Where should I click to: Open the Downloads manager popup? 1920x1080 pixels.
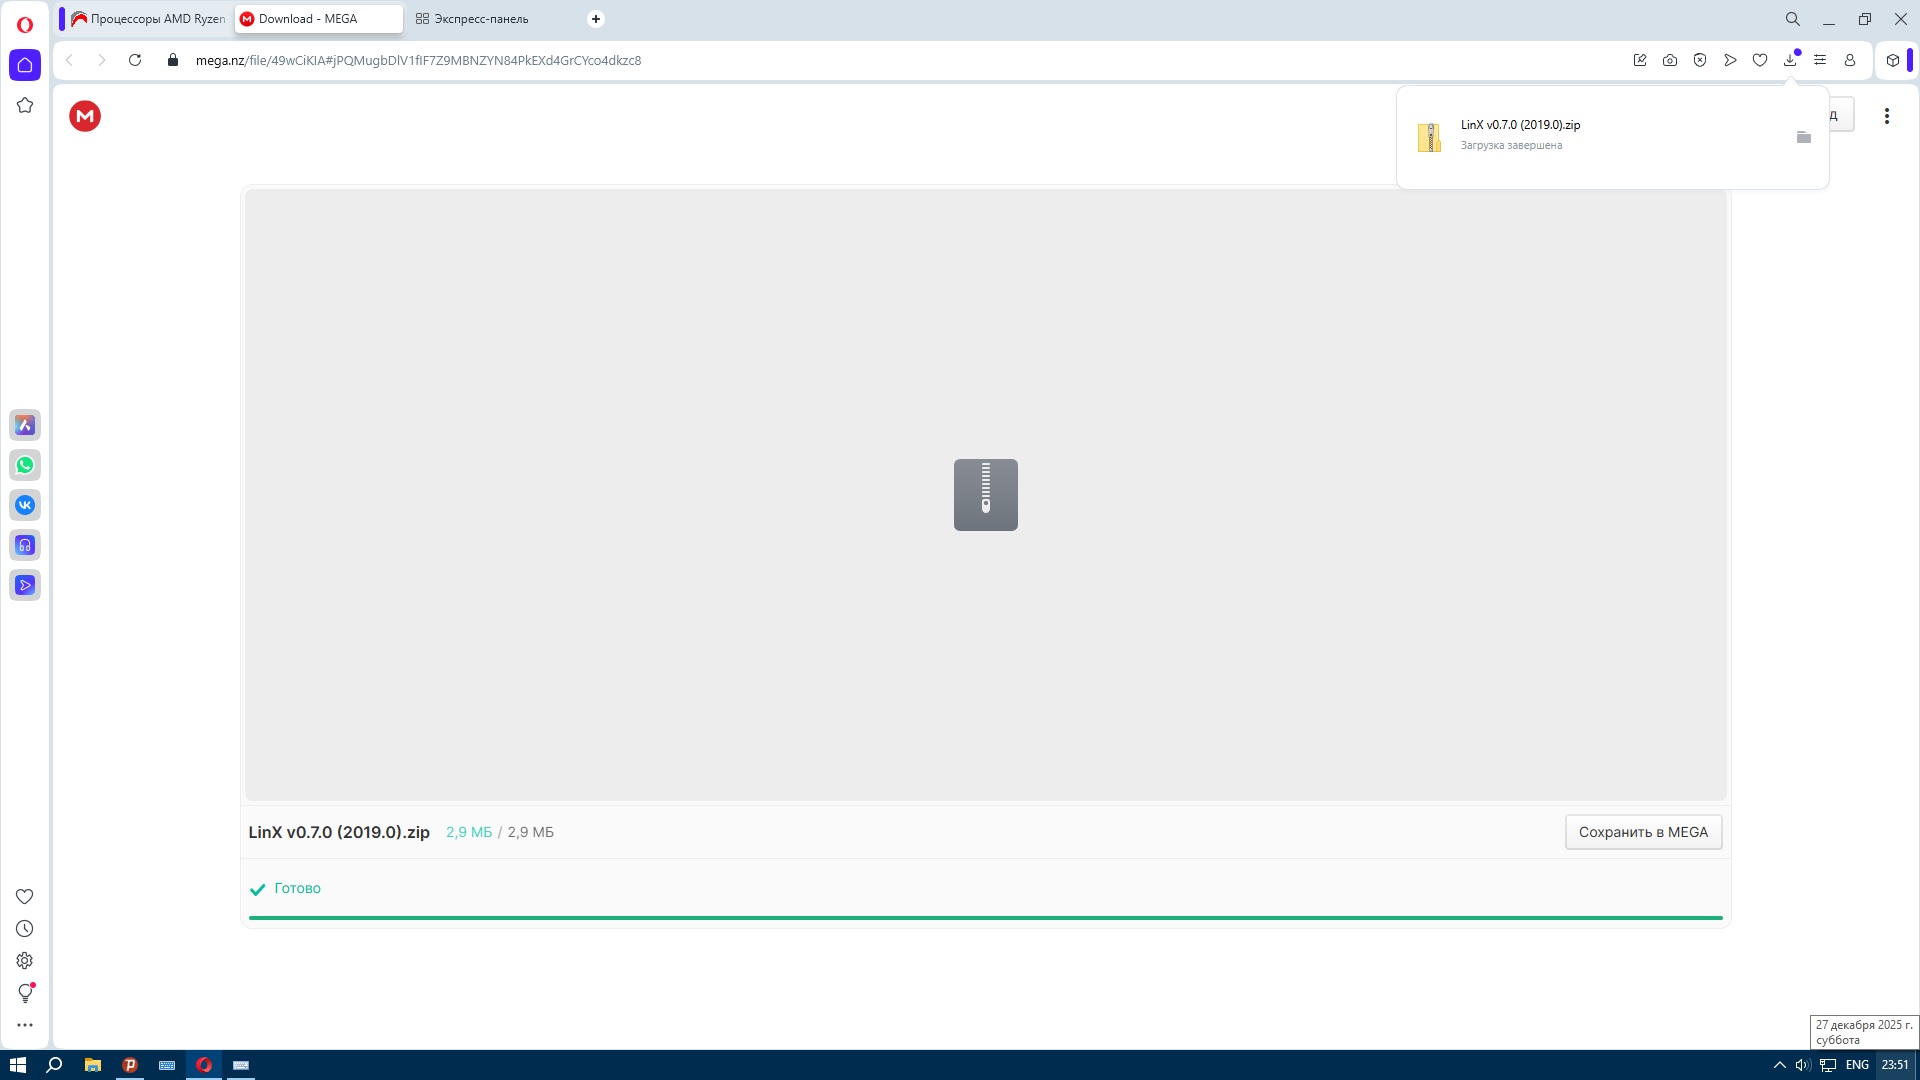pos(1790,60)
